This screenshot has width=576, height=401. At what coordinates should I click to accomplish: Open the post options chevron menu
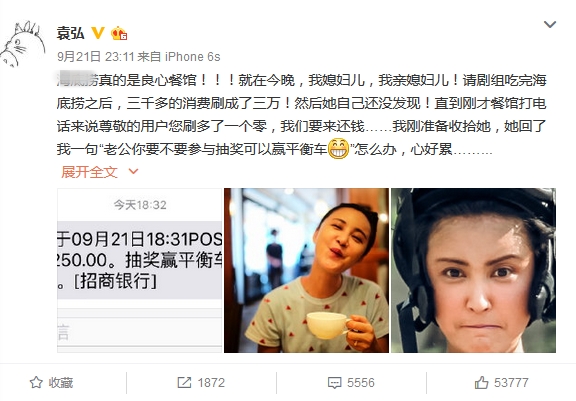click(x=550, y=25)
